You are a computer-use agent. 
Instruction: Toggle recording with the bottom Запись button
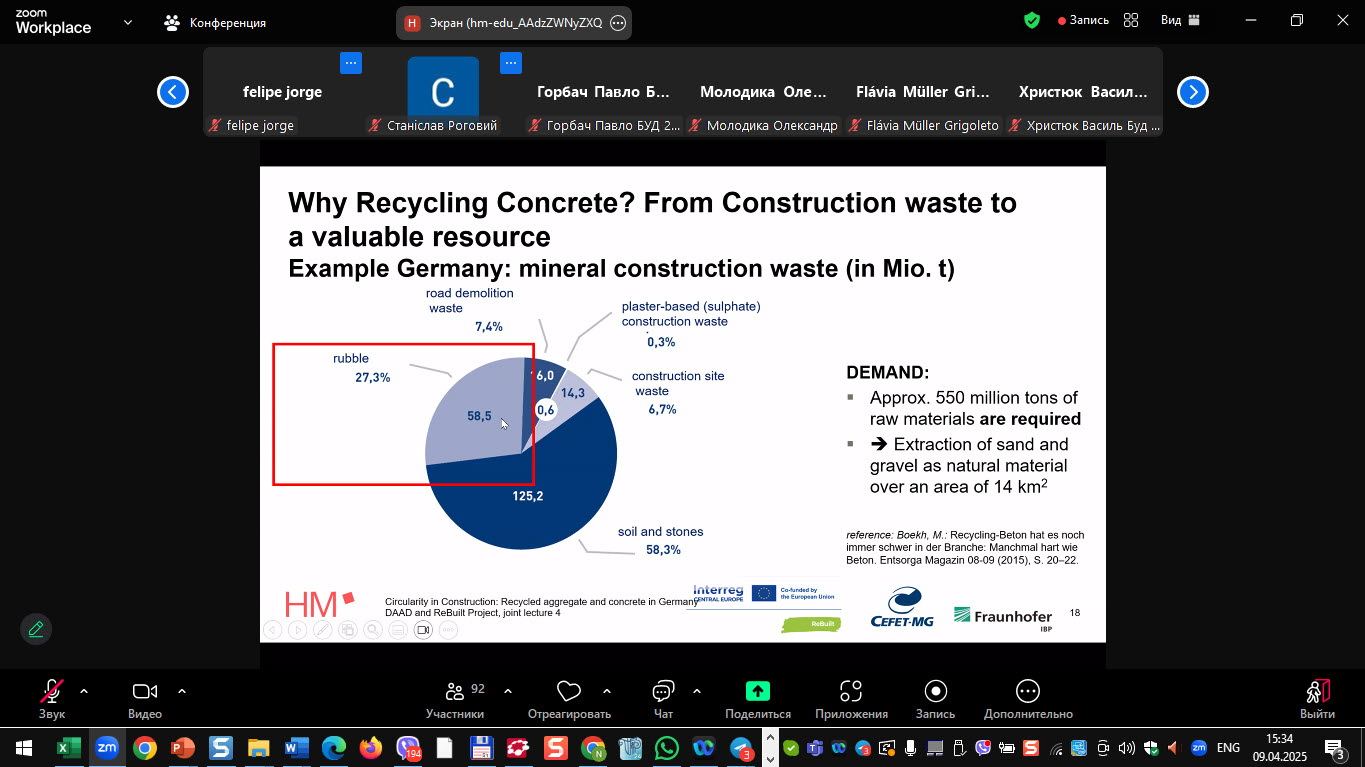click(x=935, y=699)
